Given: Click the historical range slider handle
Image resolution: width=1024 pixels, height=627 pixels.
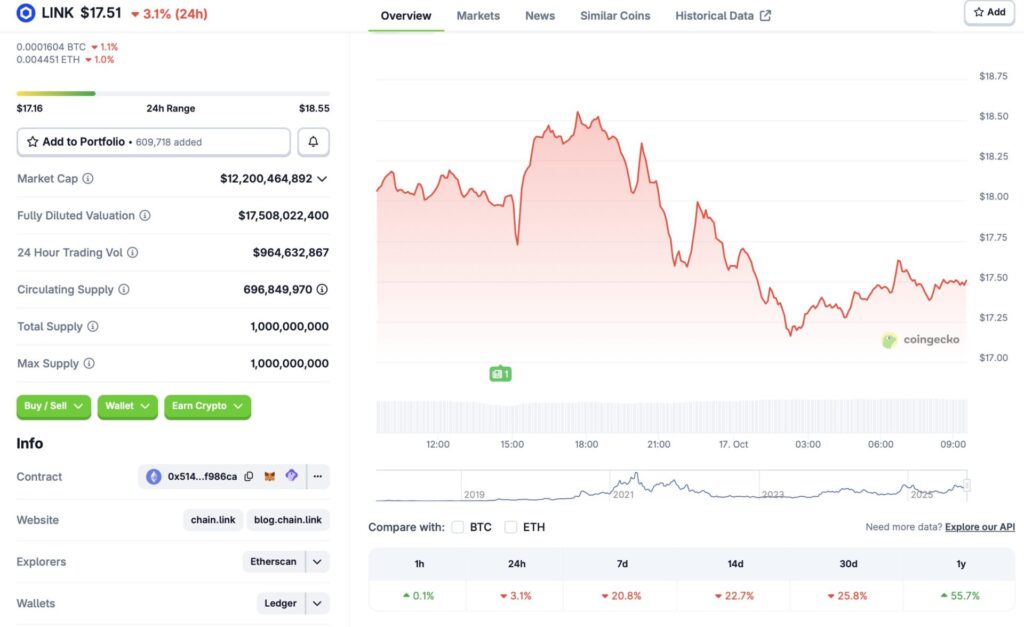Looking at the screenshot, I should (x=966, y=486).
